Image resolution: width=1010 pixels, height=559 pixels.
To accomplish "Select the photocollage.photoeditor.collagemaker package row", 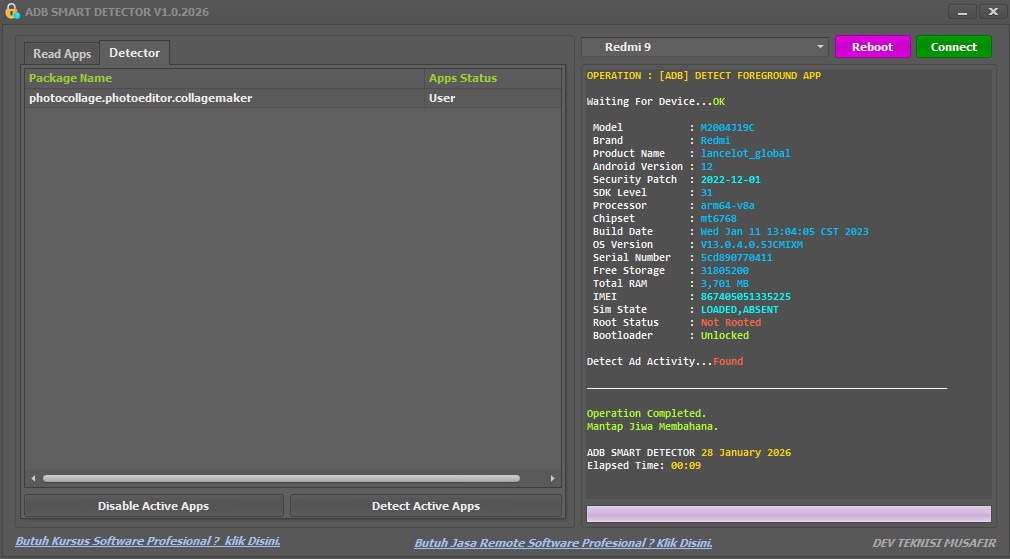I will (141, 98).
